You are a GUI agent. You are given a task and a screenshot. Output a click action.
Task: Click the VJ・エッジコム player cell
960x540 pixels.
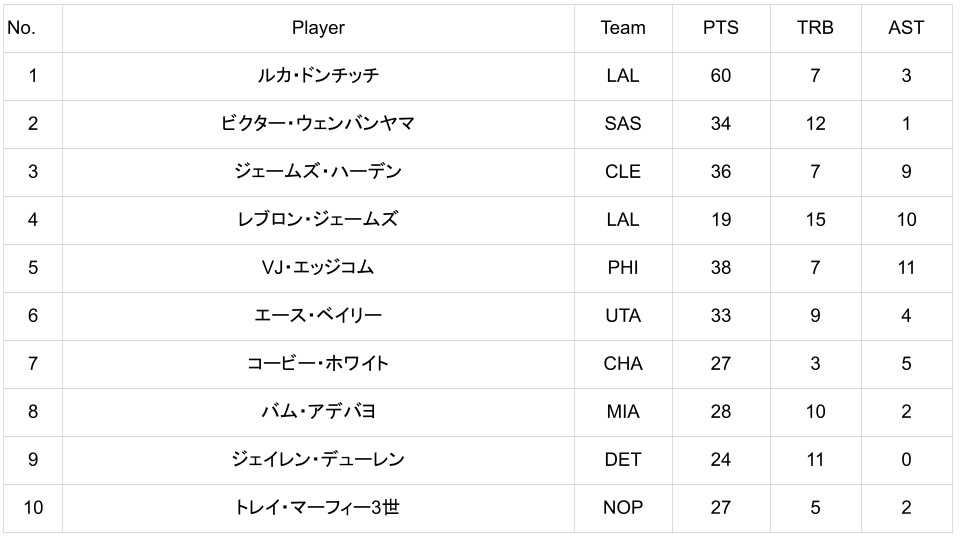click(318, 268)
